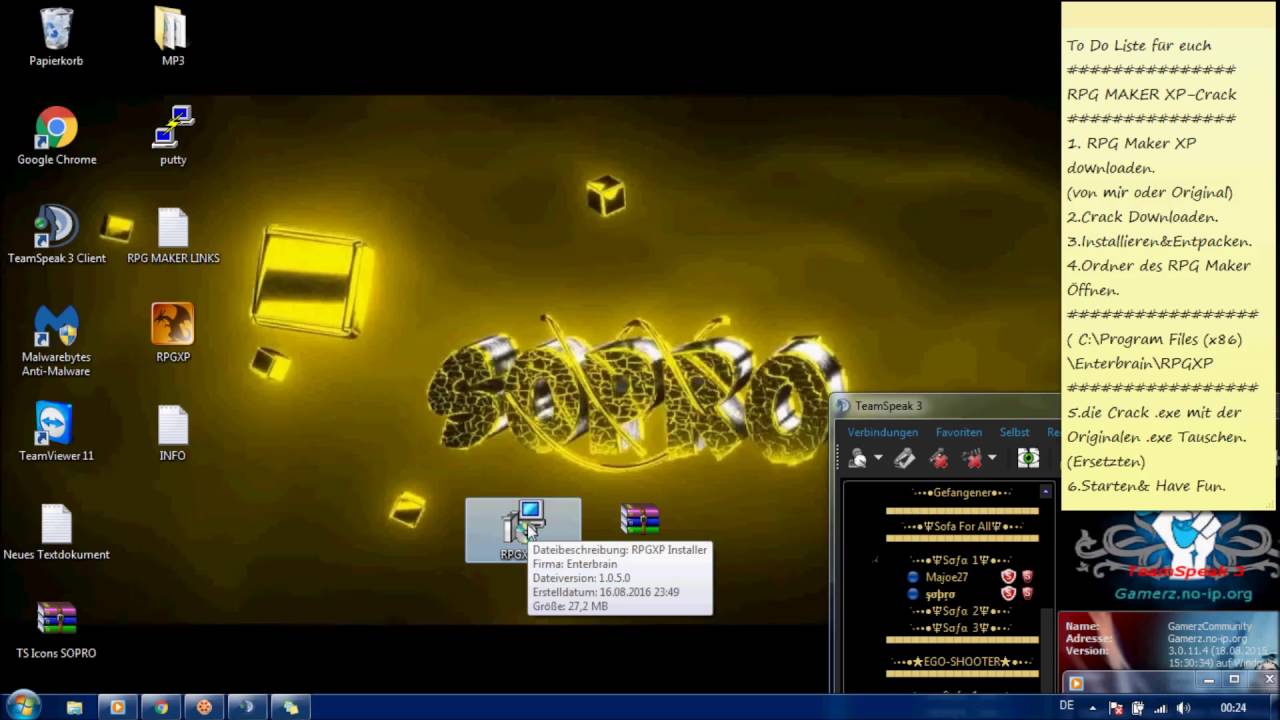This screenshot has width=1280, height=720.
Task: Switch to TeamSpeak on the taskbar
Action: pos(247,707)
